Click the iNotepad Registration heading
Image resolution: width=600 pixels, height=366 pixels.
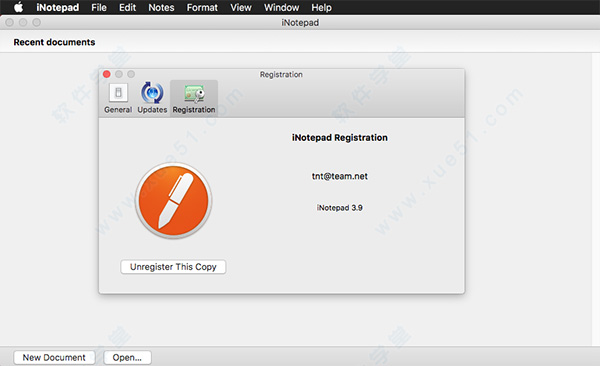[x=340, y=137]
